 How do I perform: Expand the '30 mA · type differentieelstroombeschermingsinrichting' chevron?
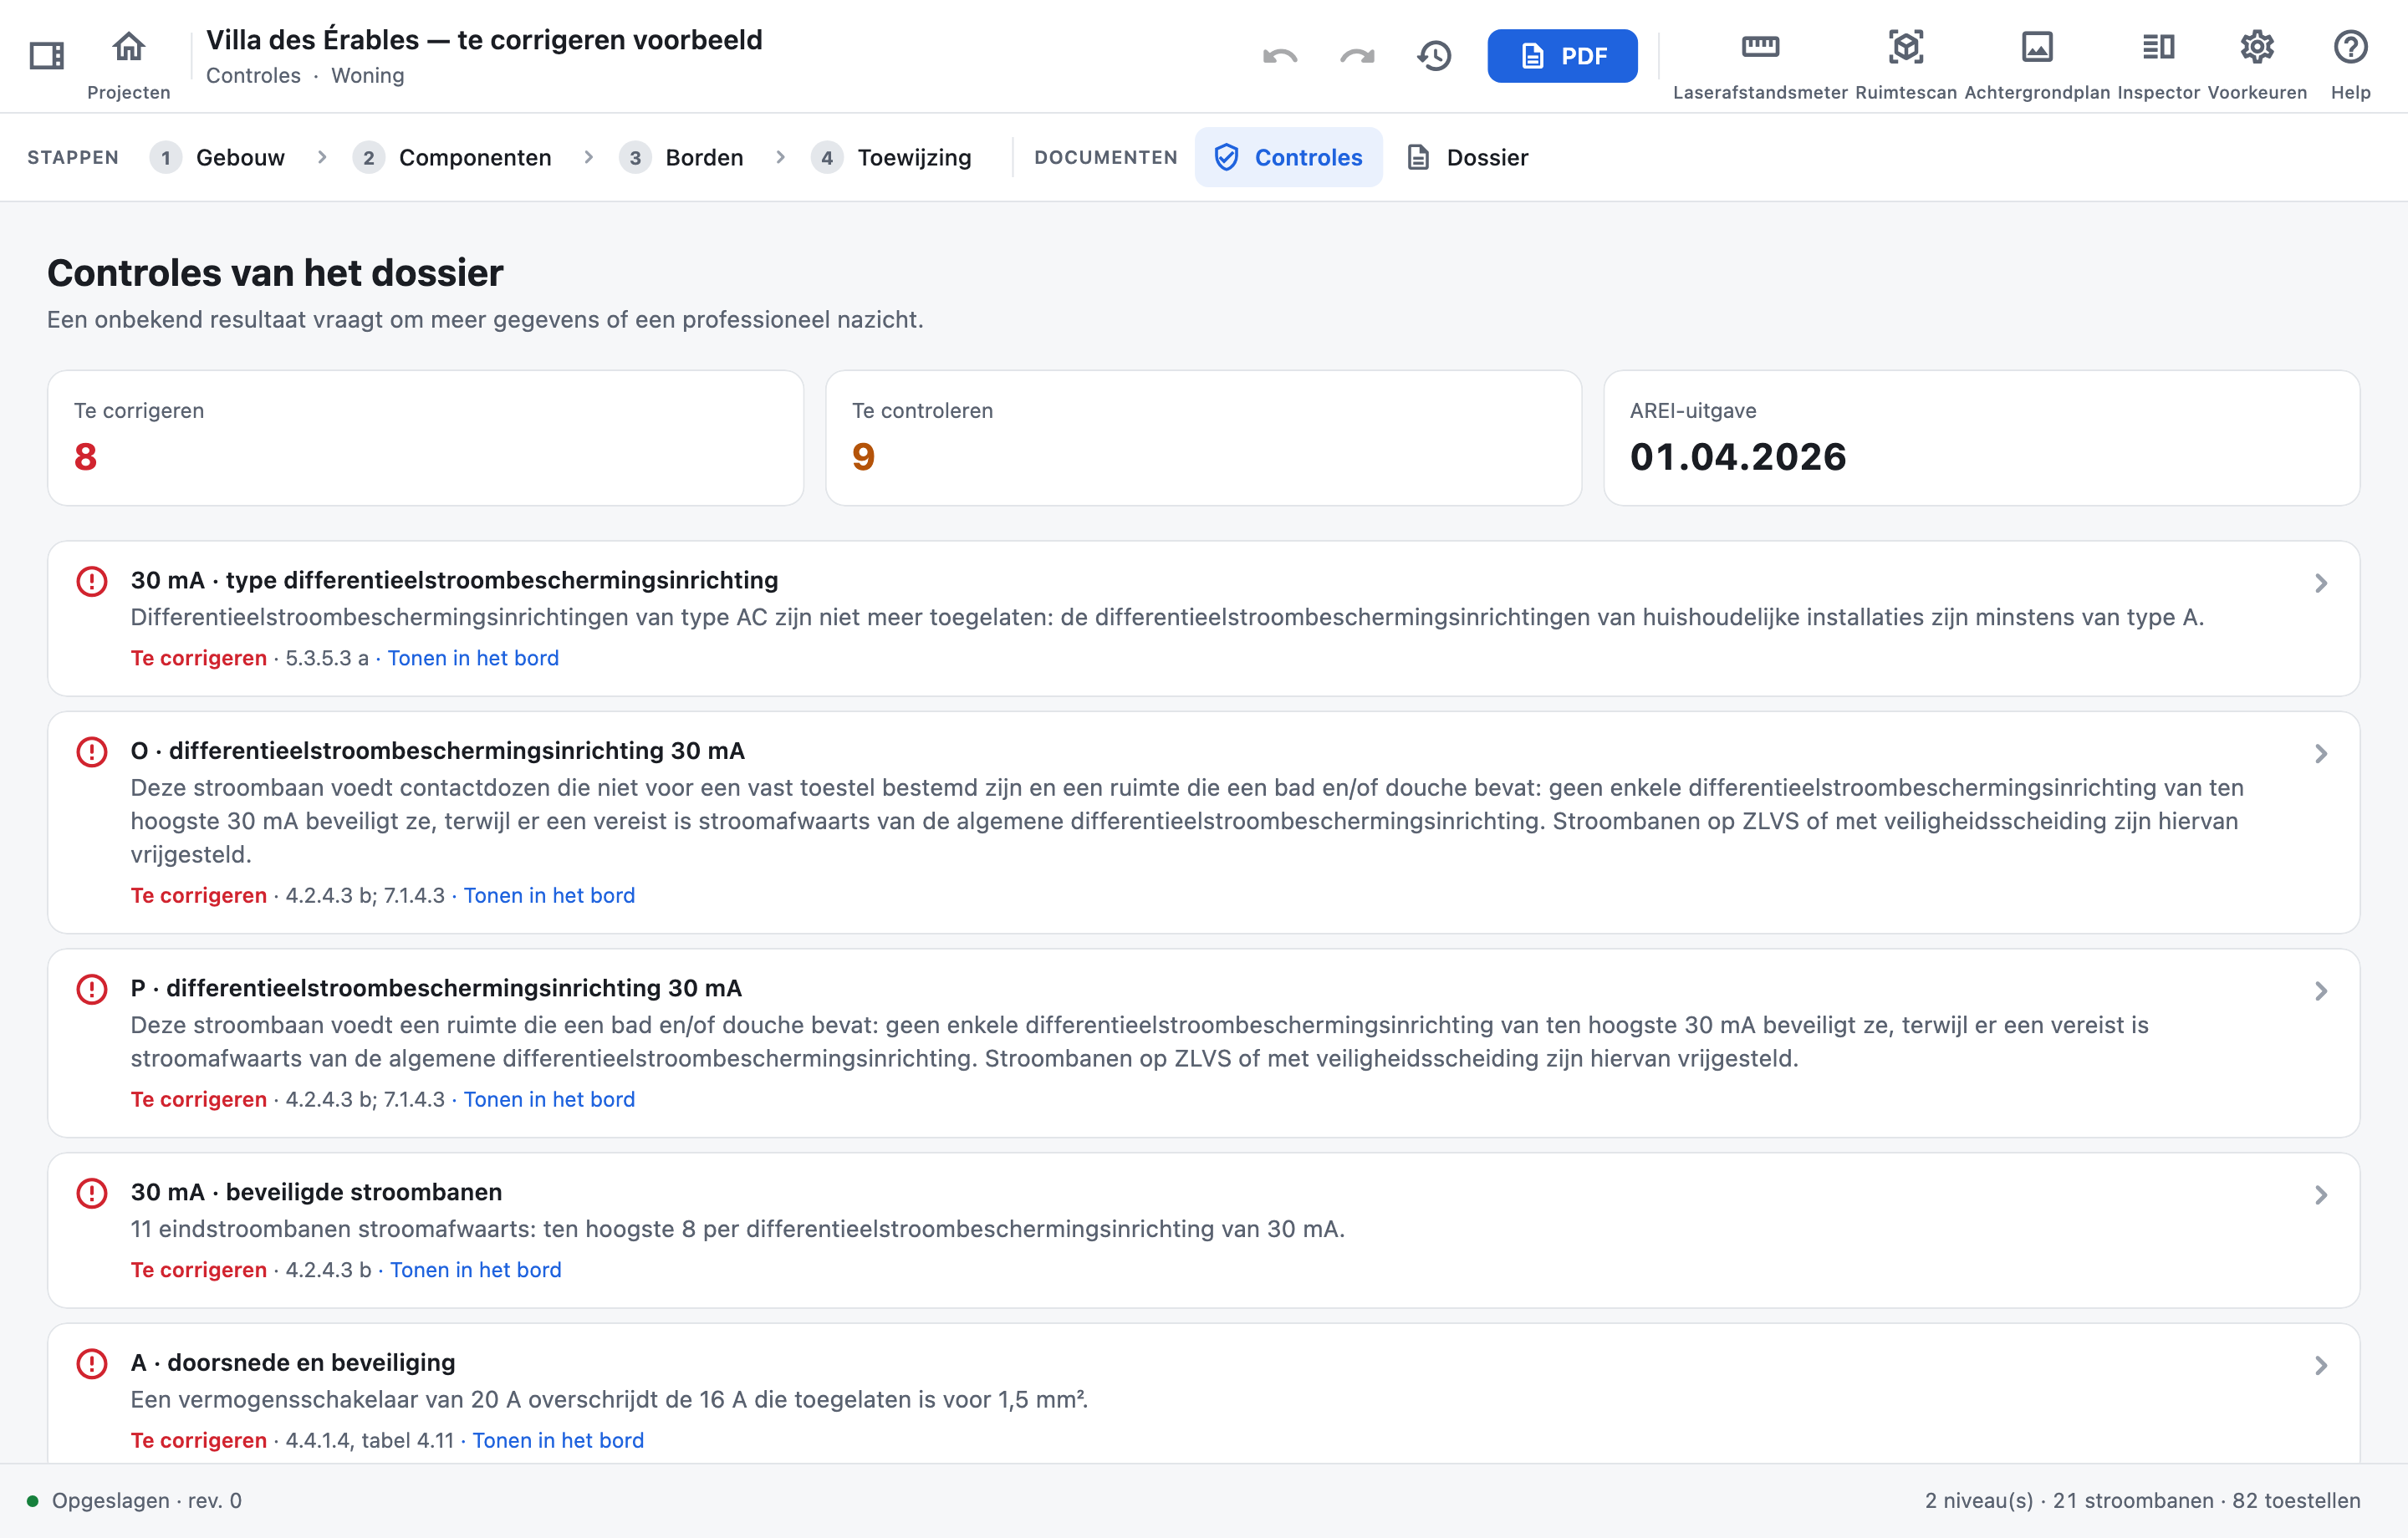point(2321,583)
